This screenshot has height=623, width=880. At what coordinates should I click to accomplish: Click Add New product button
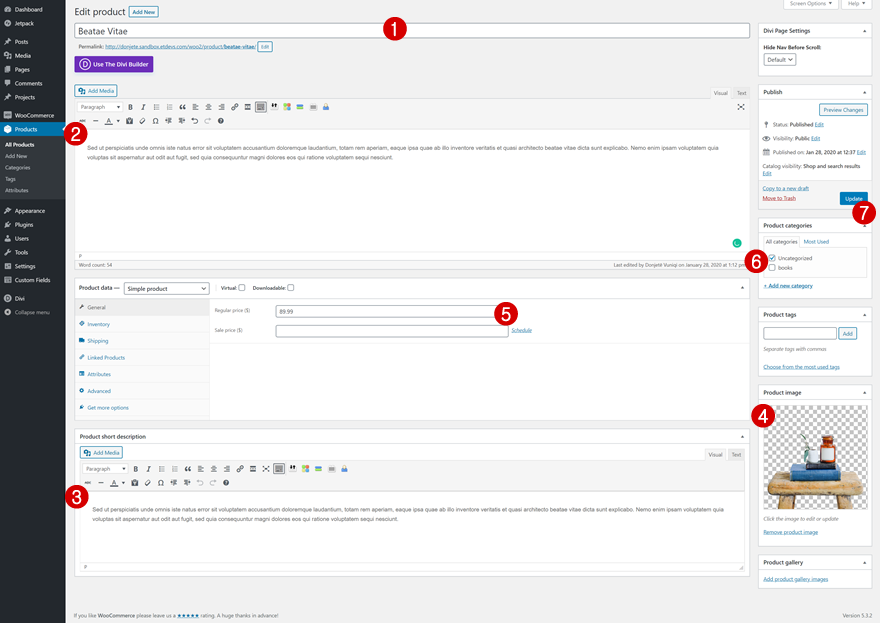pos(144,12)
